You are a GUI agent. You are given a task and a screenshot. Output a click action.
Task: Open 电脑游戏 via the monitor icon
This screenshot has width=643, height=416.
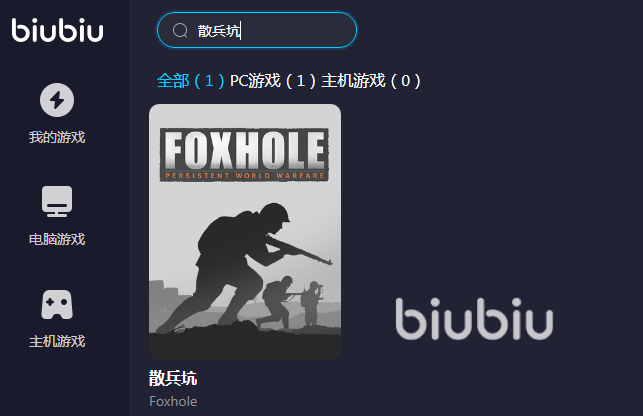(57, 201)
